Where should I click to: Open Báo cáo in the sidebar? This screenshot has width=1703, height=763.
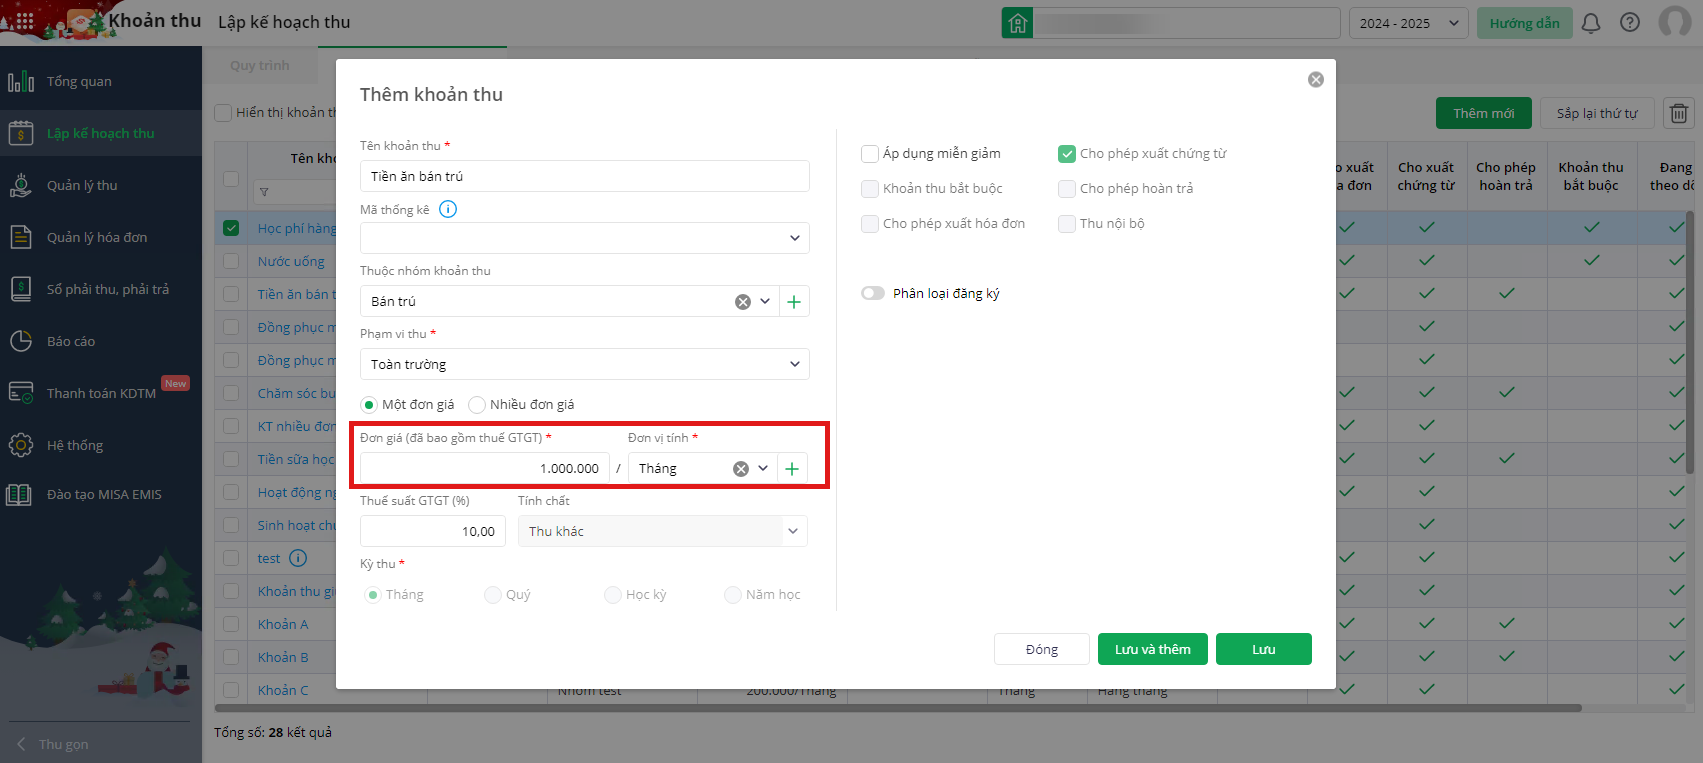[71, 342]
